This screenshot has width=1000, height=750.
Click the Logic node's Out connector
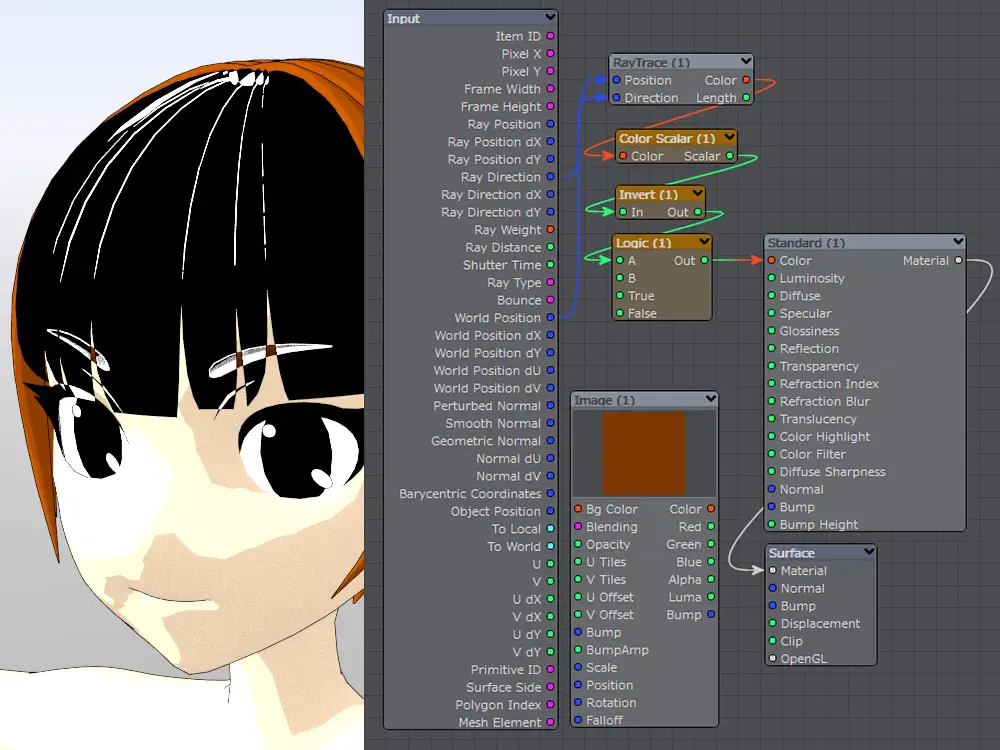[704, 260]
